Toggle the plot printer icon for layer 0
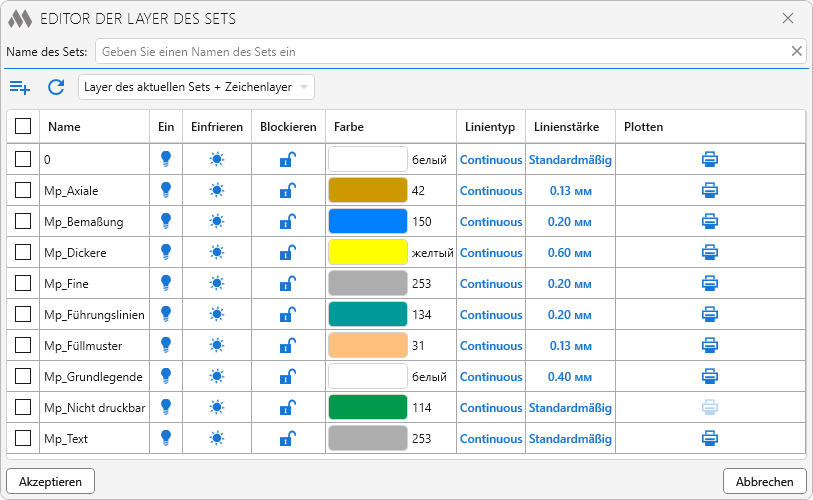This screenshot has height=500, width=813. [x=709, y=159]
